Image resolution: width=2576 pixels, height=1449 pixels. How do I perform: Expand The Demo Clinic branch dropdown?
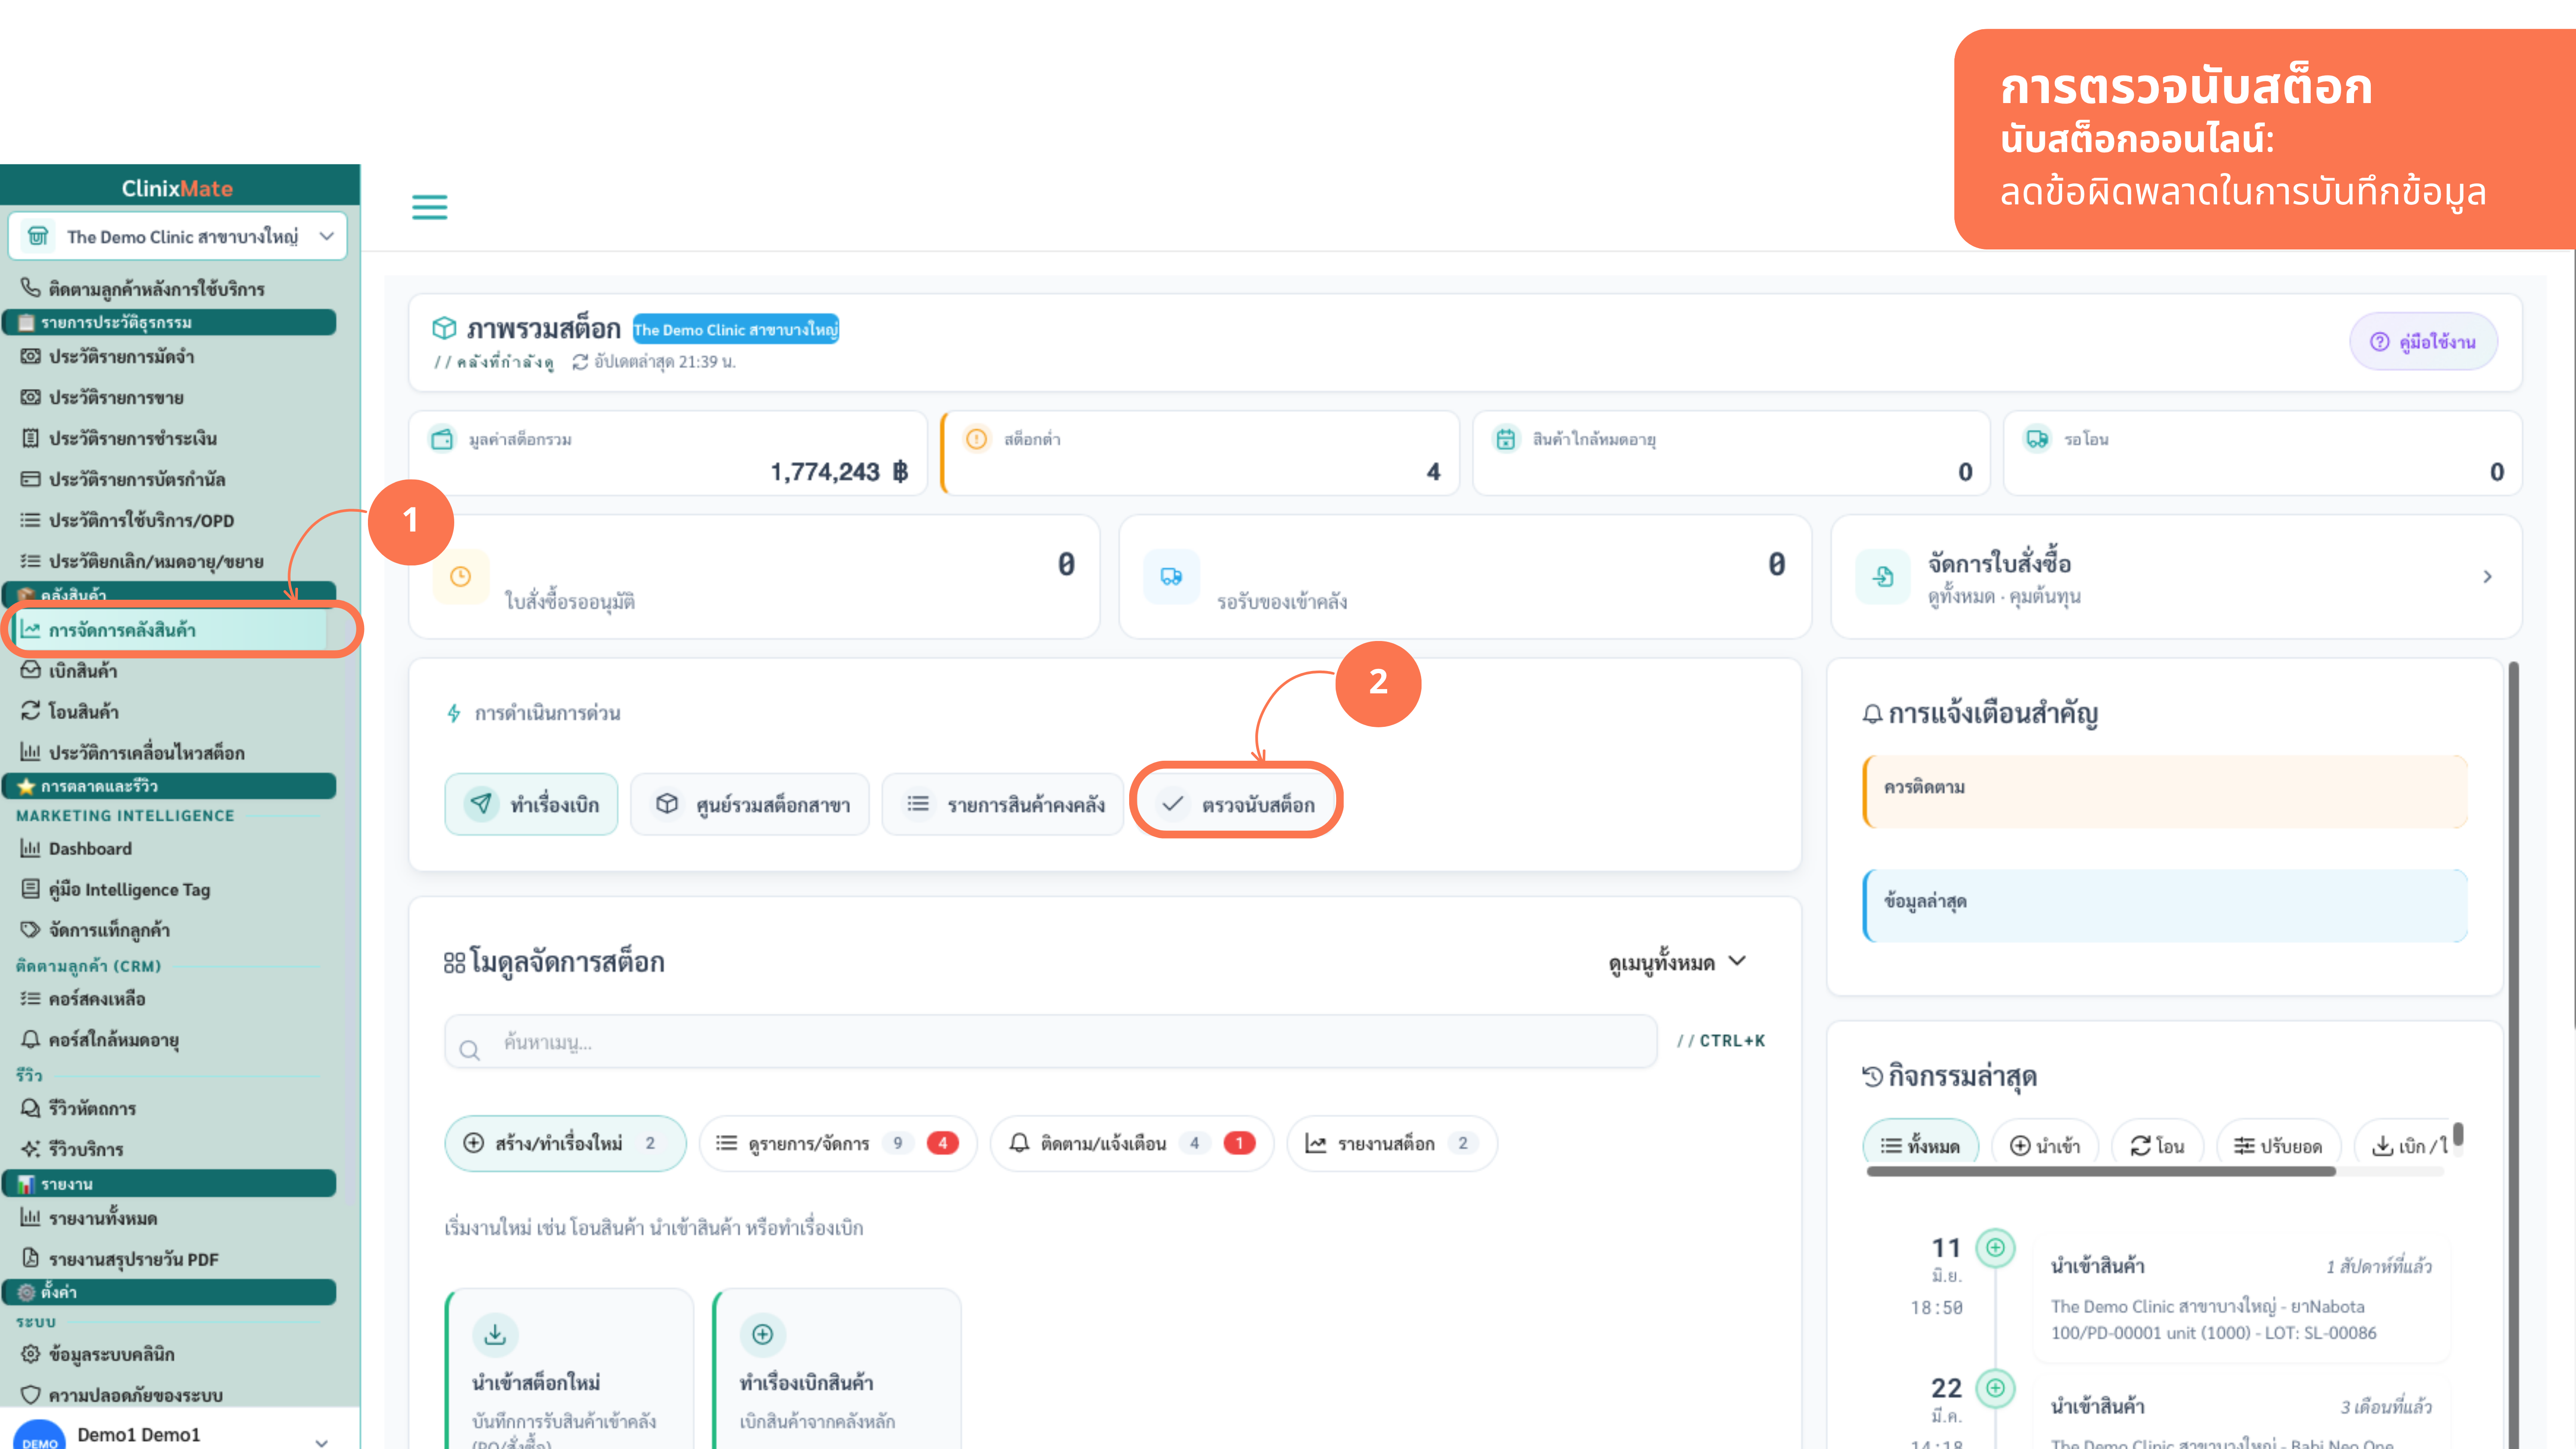pyautogui.click(x=178, y=236)
